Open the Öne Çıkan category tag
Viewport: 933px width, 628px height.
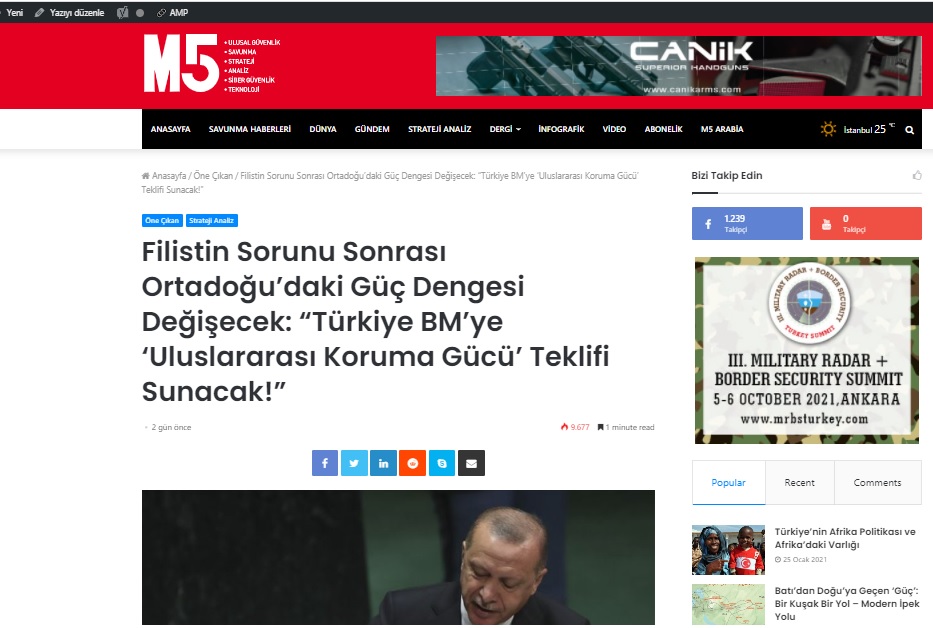162,220
